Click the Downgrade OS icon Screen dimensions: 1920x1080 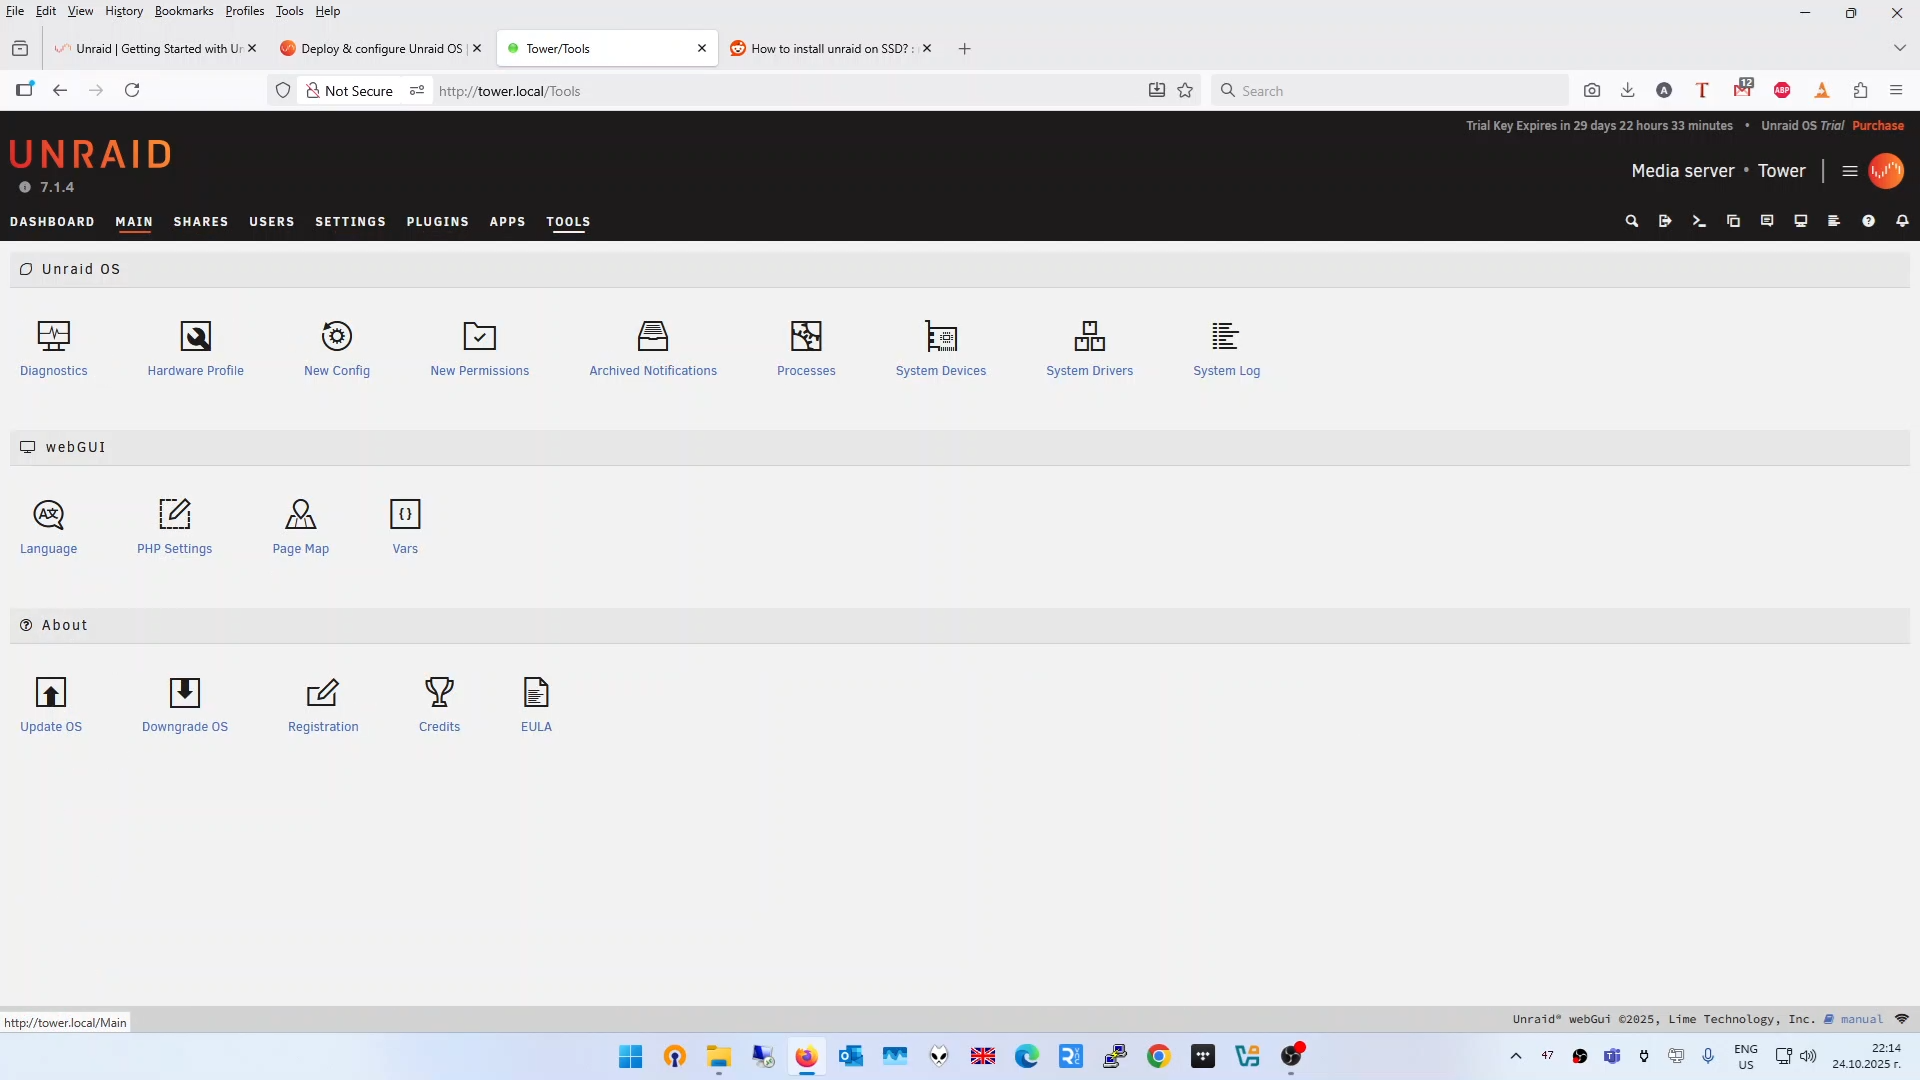[x=185, y=693]
